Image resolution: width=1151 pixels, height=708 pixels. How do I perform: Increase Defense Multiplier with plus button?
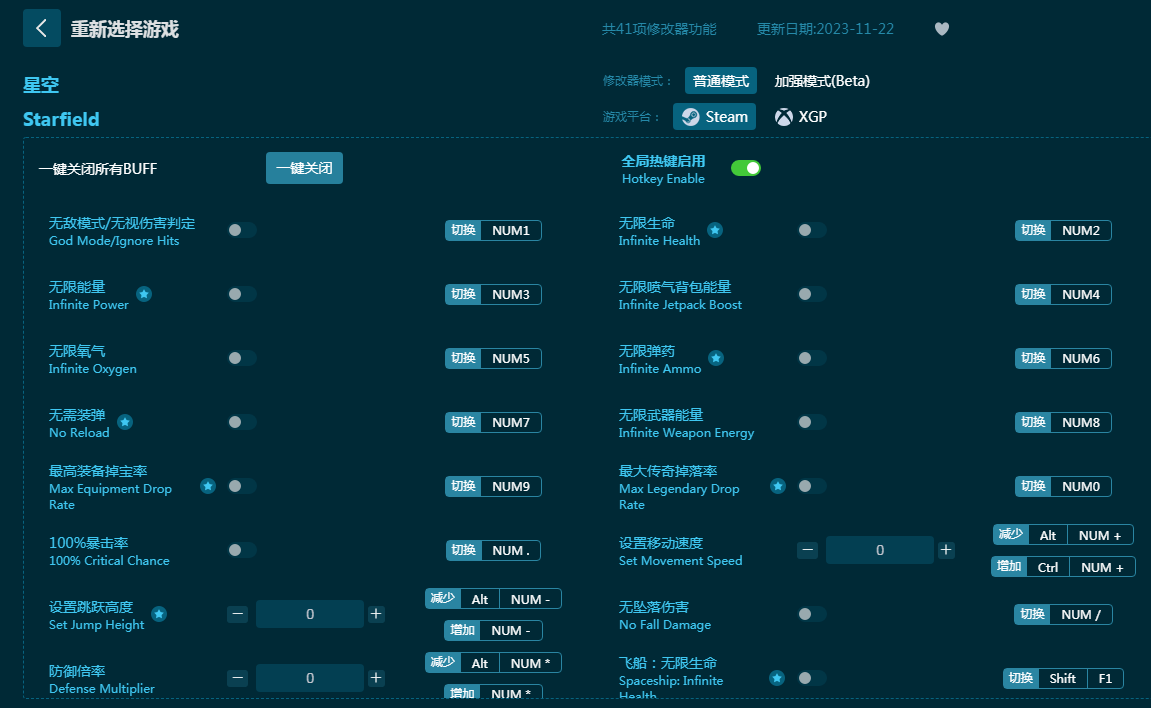376,678
